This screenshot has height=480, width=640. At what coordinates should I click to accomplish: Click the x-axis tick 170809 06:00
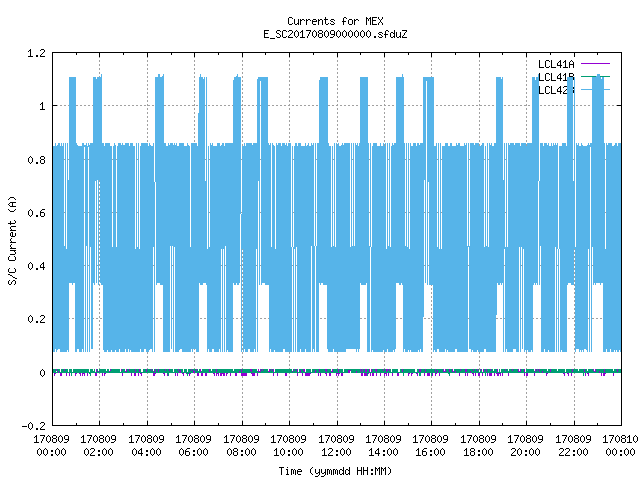click(x=193, y=446)
